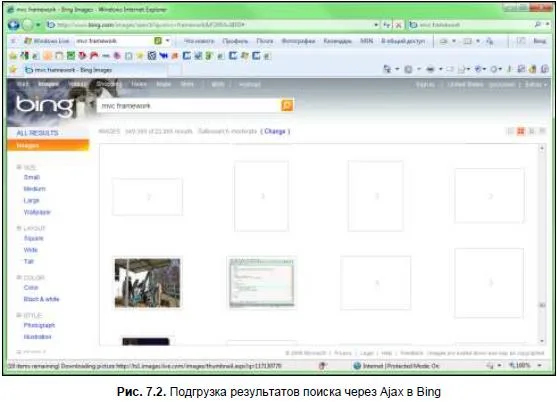Switch to the last detail view toggle
This screenshot has height=402, width=557.
(x=542, y=131)
